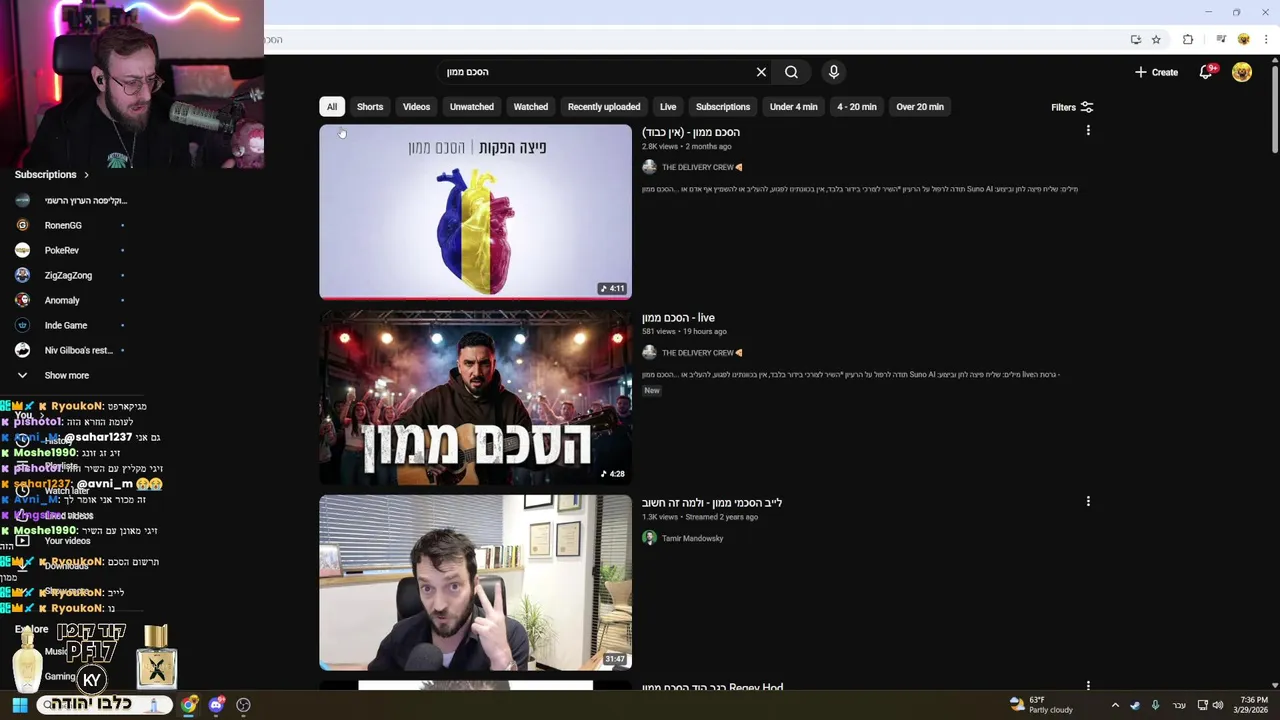Clear the YouTube search box with X
The width and height of the screenshot is (1280, 720).
761,72
